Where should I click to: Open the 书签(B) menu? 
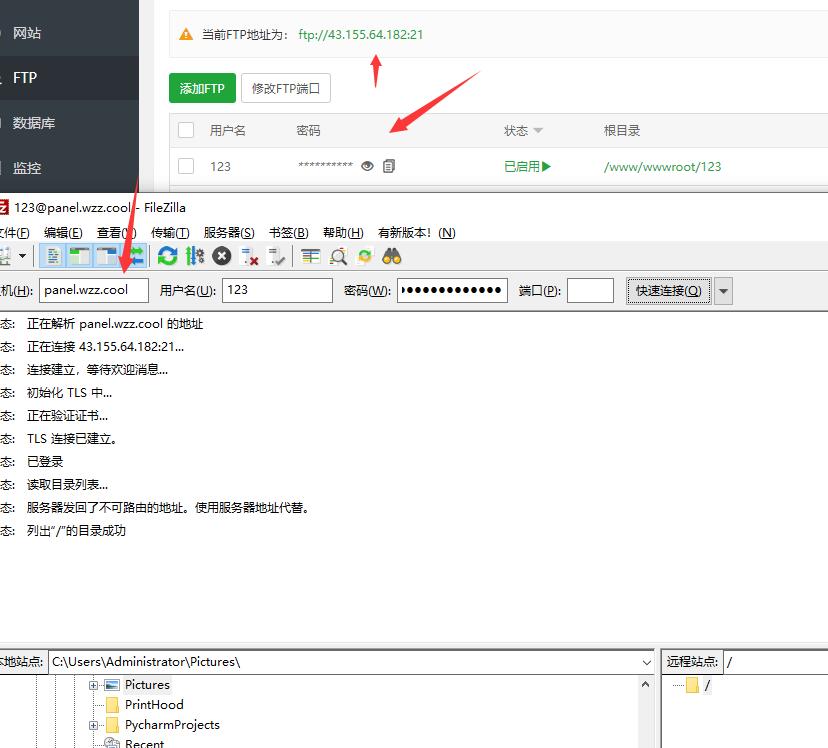tap(288, 233)
